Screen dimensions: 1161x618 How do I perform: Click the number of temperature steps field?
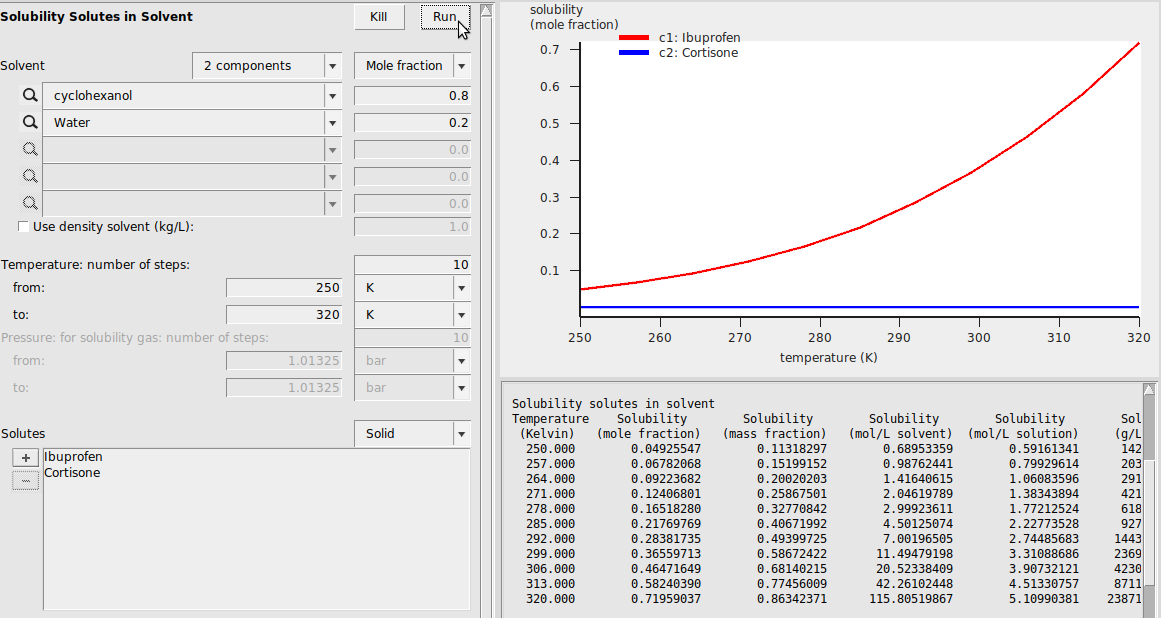[412, 265]
